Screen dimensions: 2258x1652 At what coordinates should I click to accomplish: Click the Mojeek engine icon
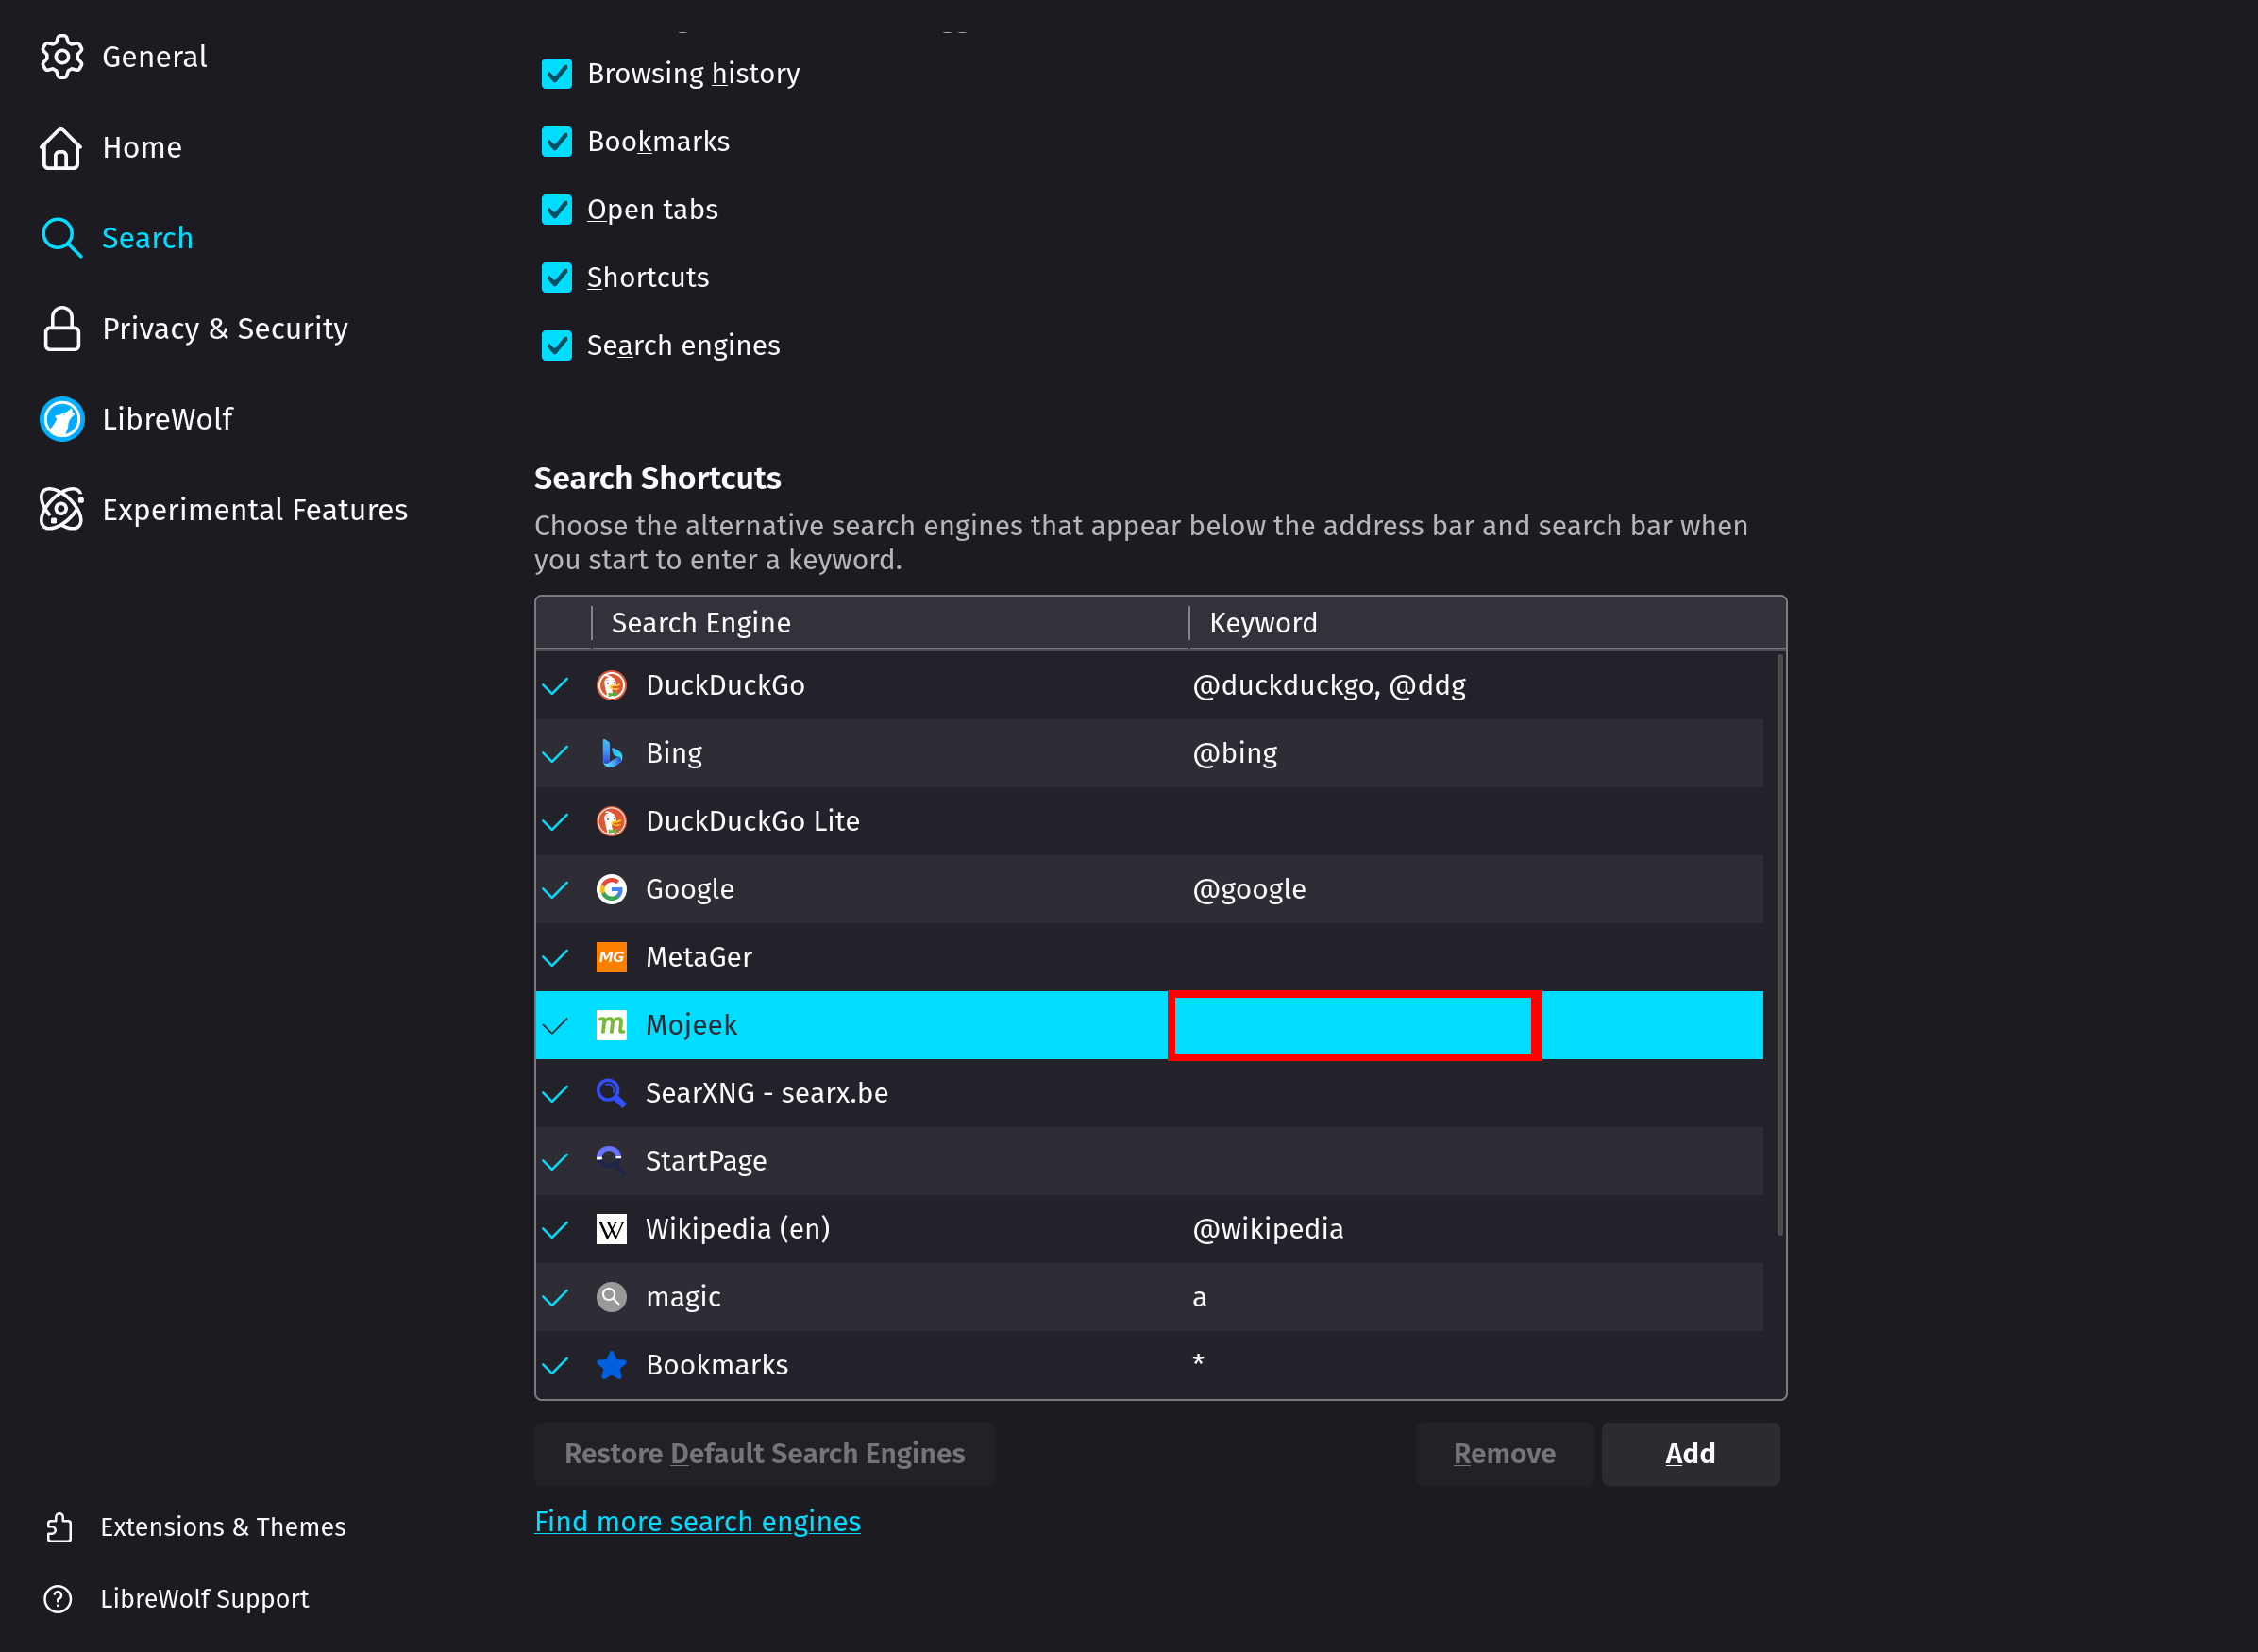[x=611, y=1025]
